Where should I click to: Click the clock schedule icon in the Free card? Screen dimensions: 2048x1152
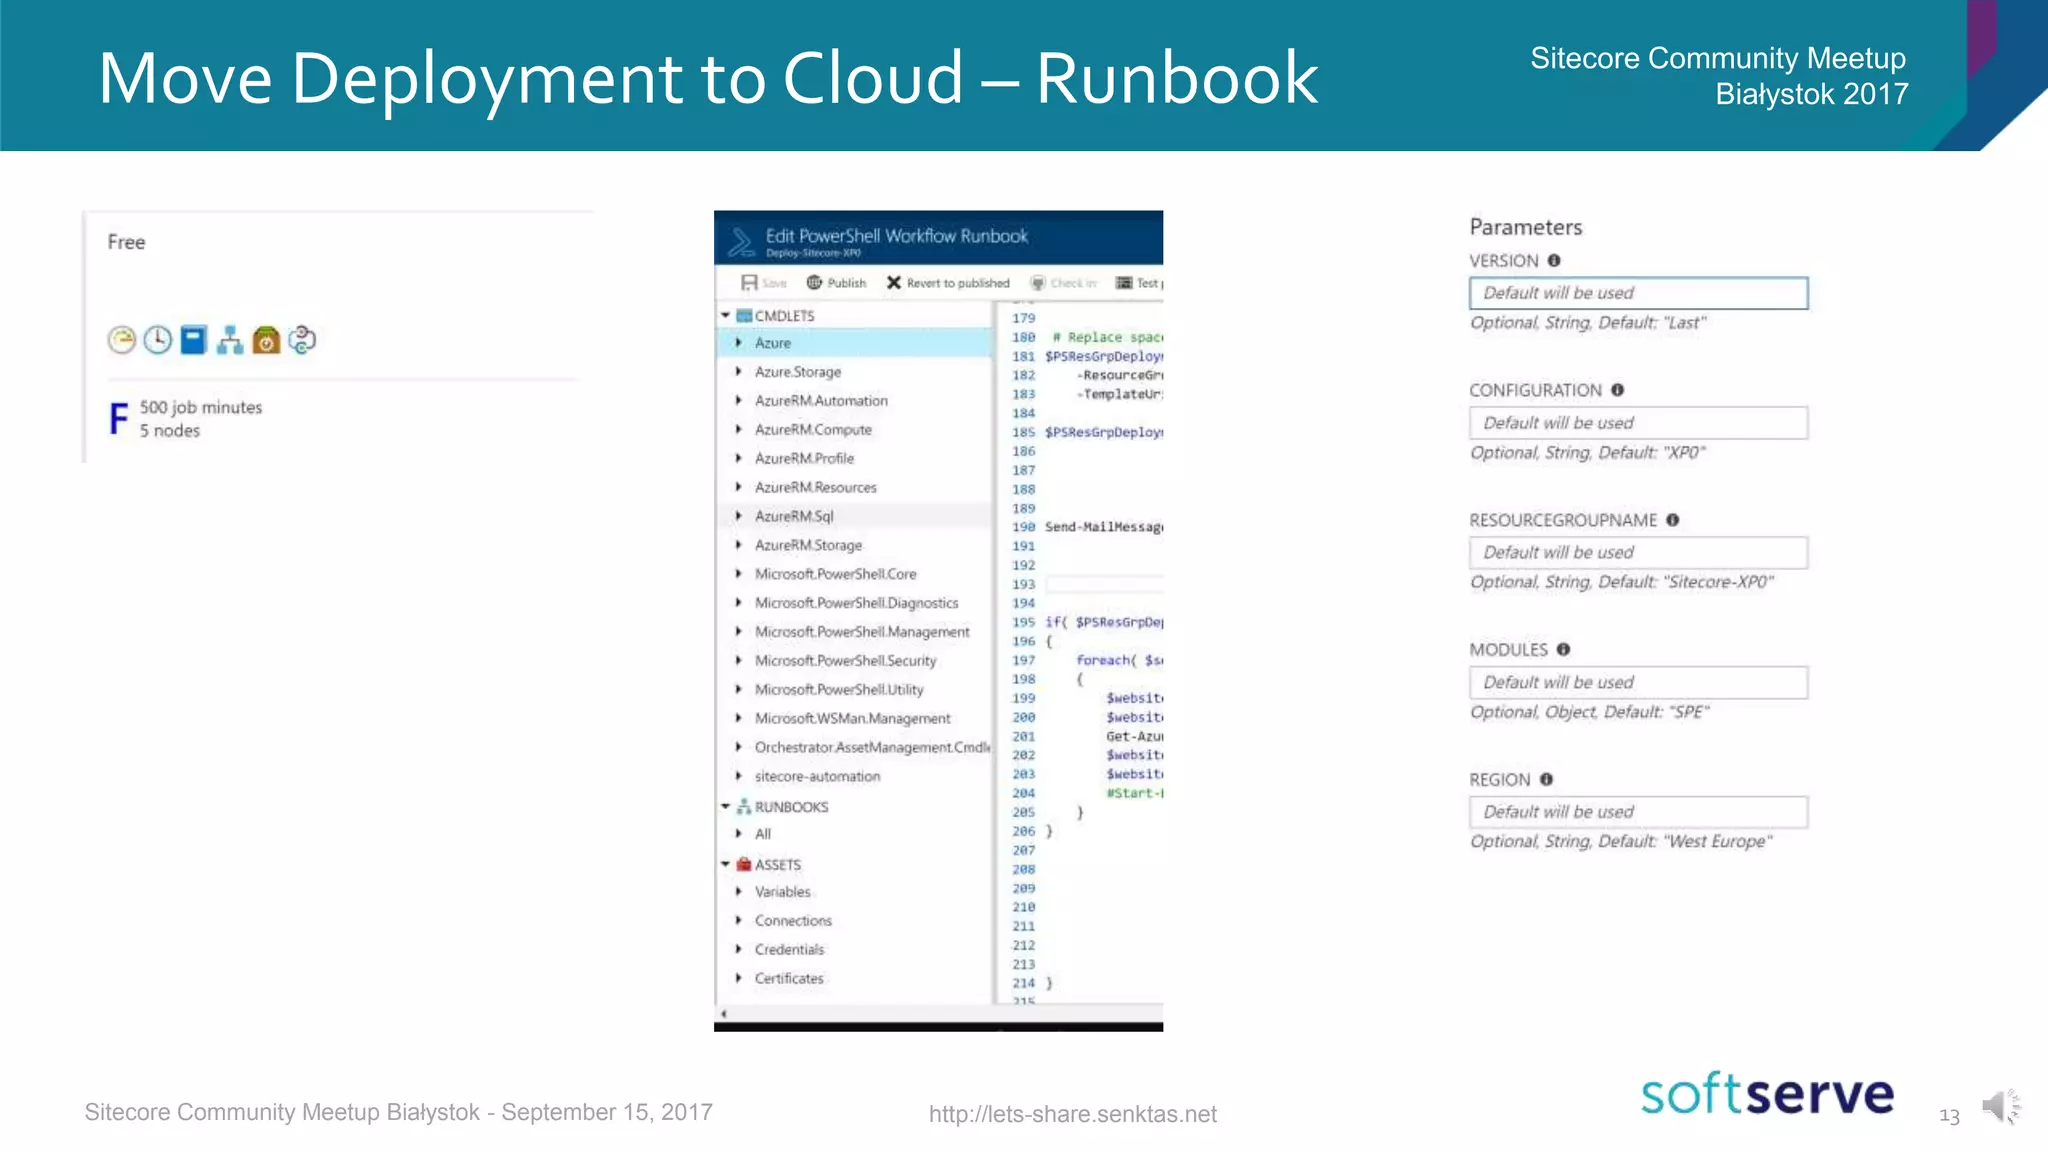pos(158,340)
